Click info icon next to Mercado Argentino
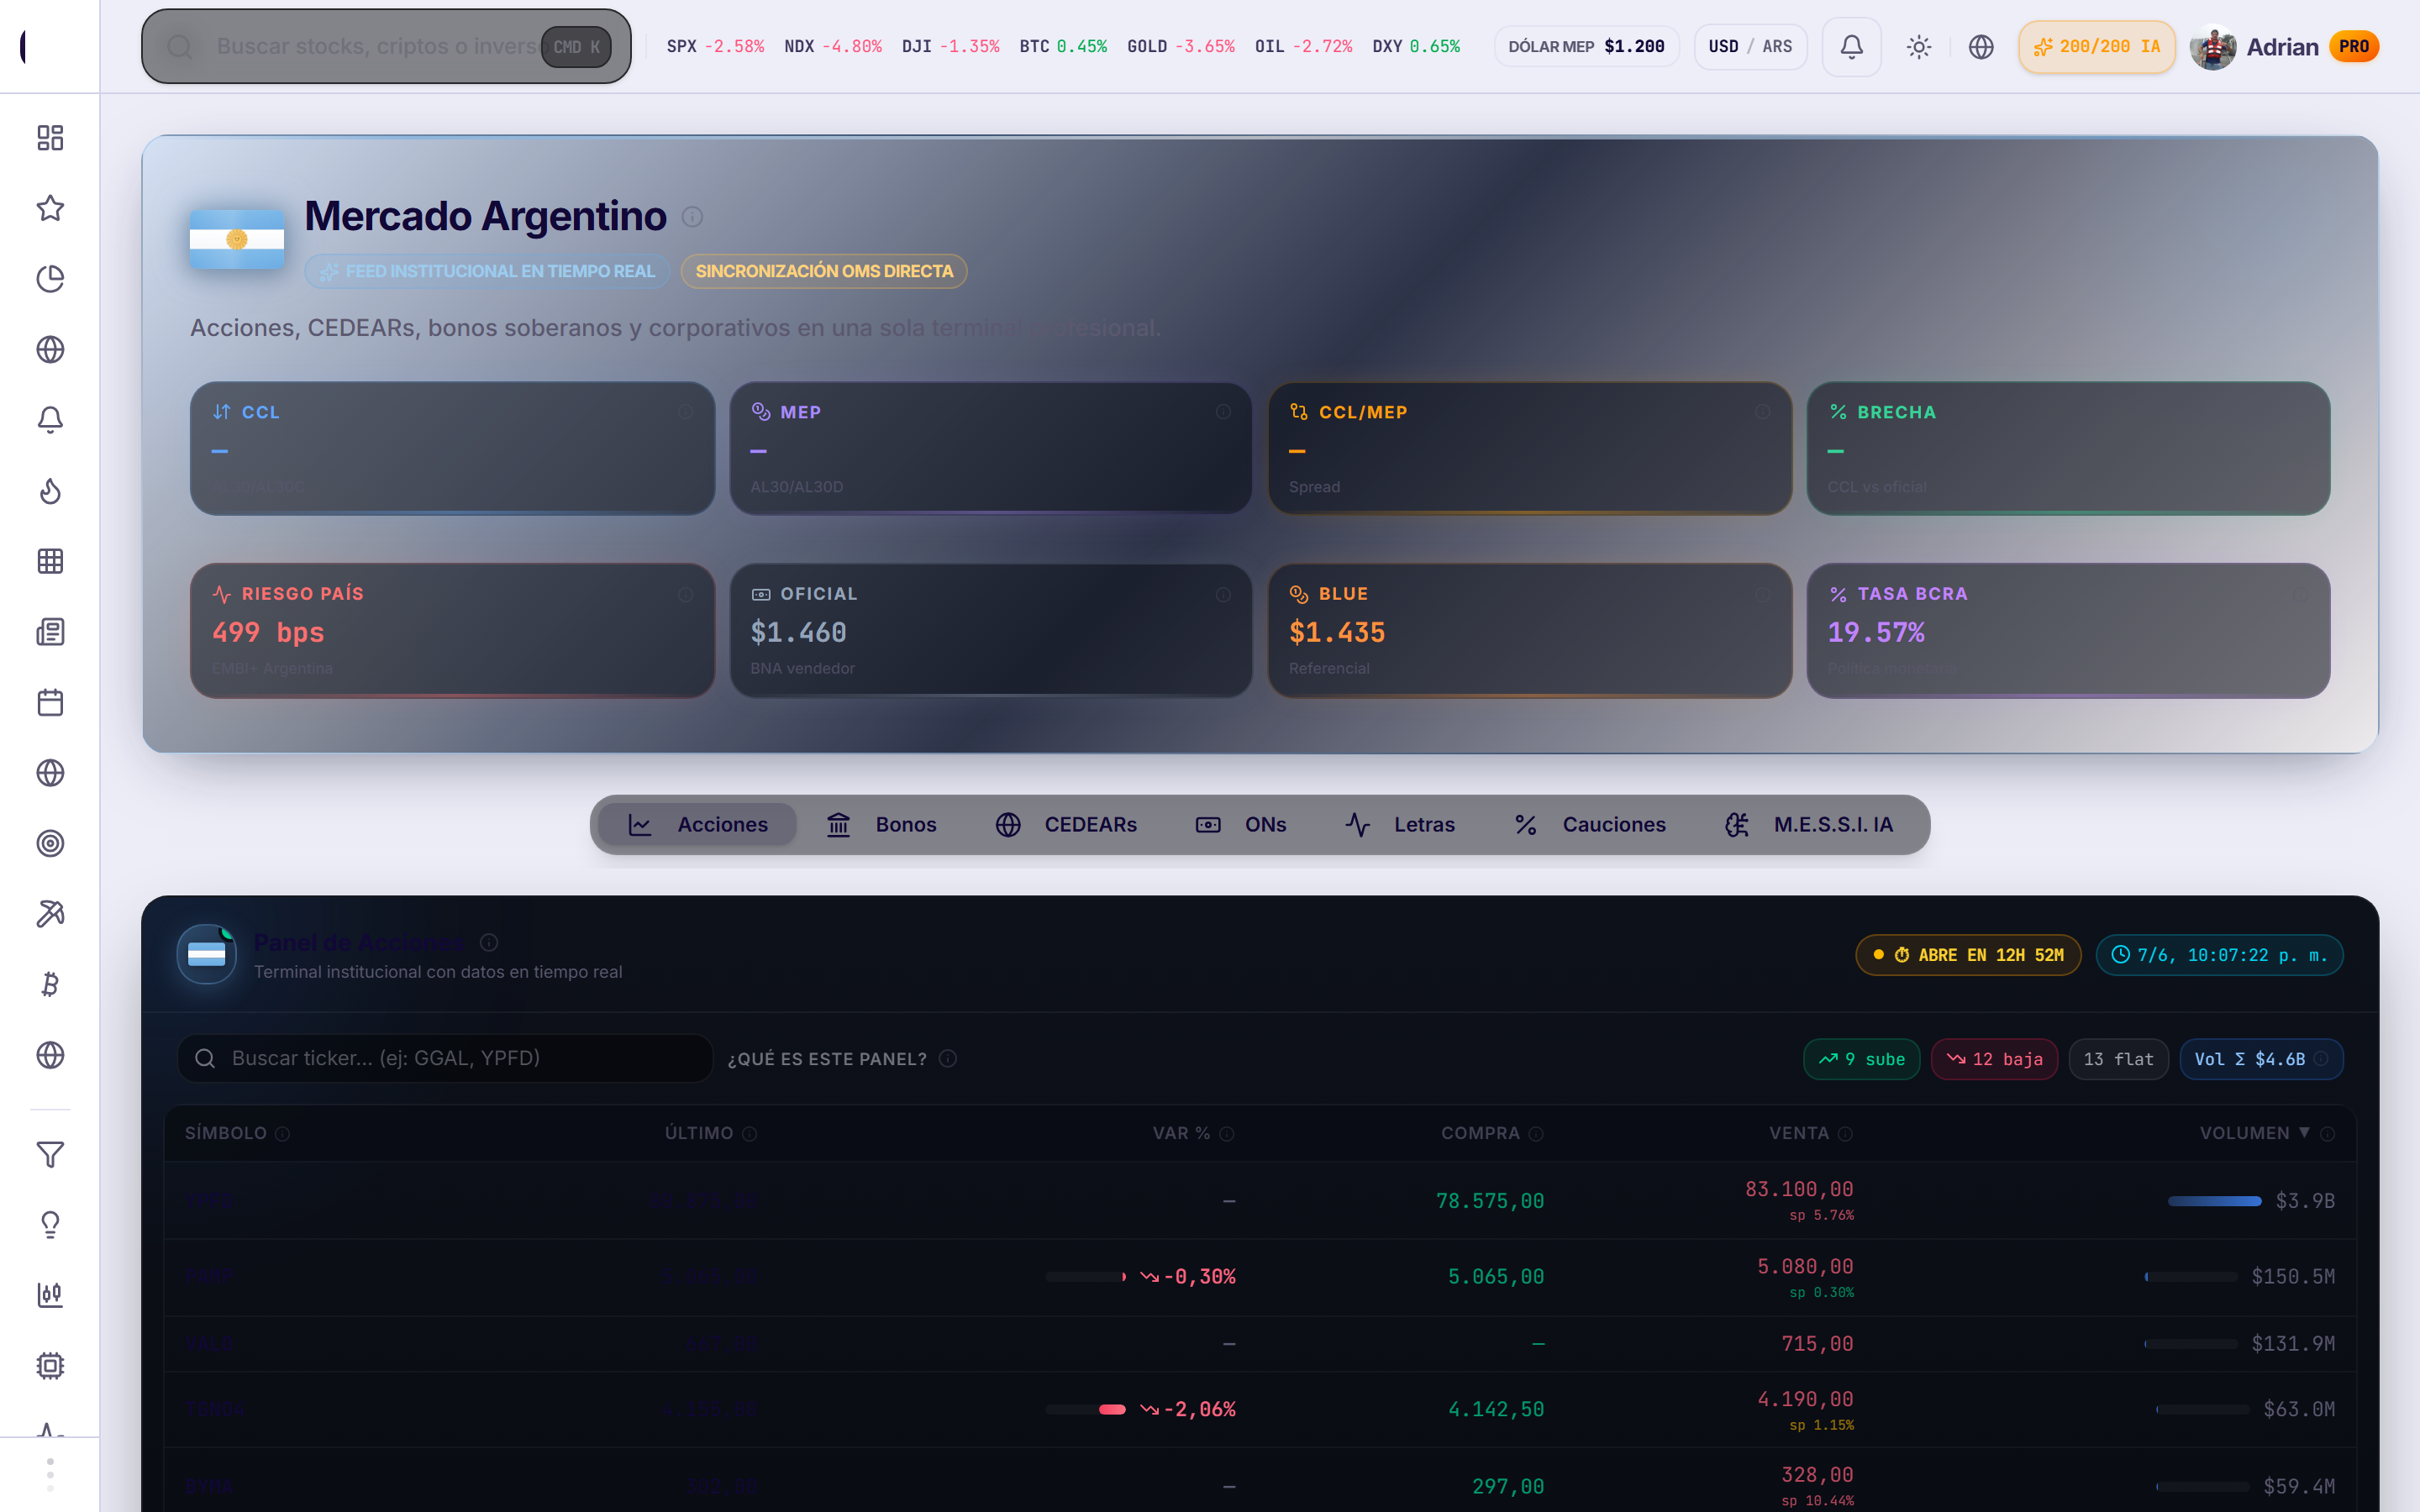Image resolution: width=2420 pixels, height=1512 pixels. [x=692, y=216]
